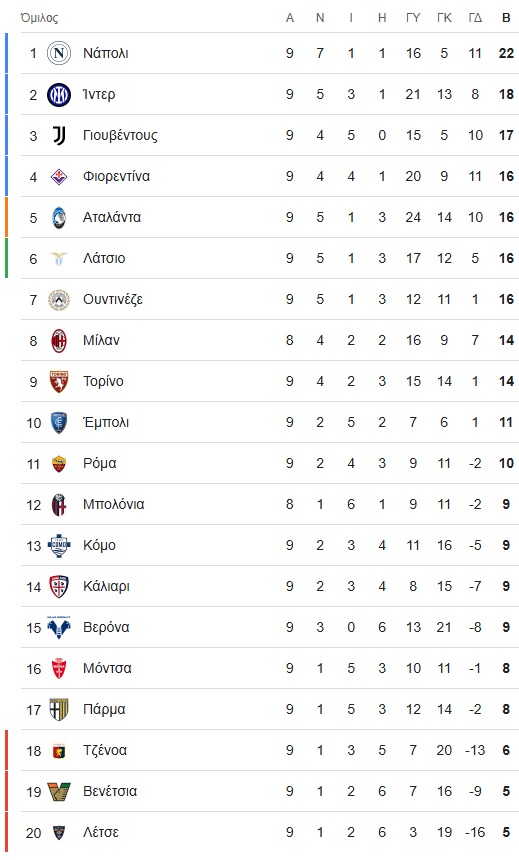Click the Inter club crest icon

(x=59, y=94)
